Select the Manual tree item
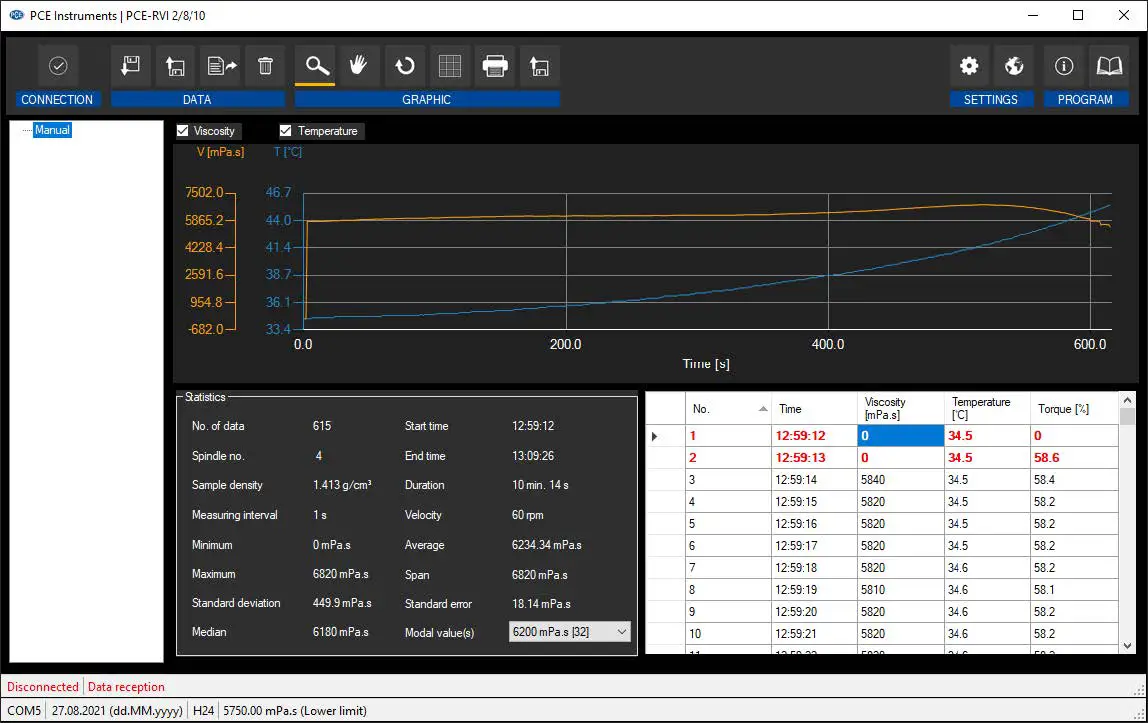 pyautogui.click(x=52, y=130)
